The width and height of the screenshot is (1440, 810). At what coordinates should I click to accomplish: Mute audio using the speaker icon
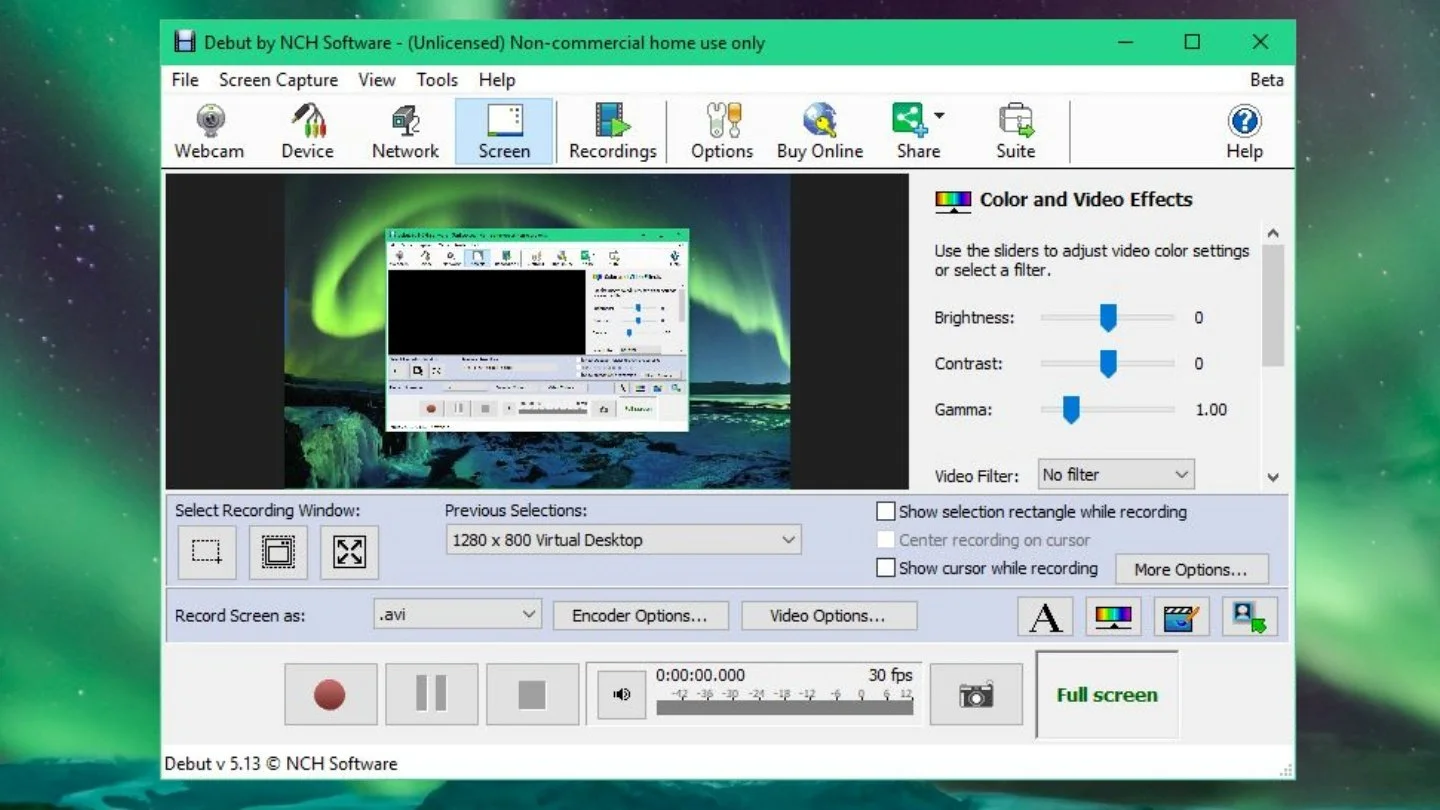(622, 694)
